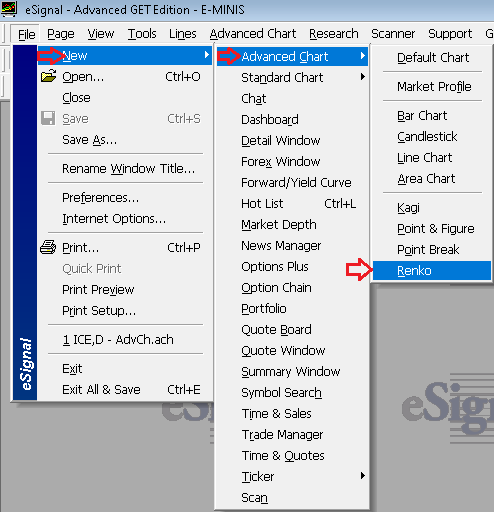Click the printer icon beside Print

tap(48, 247)
